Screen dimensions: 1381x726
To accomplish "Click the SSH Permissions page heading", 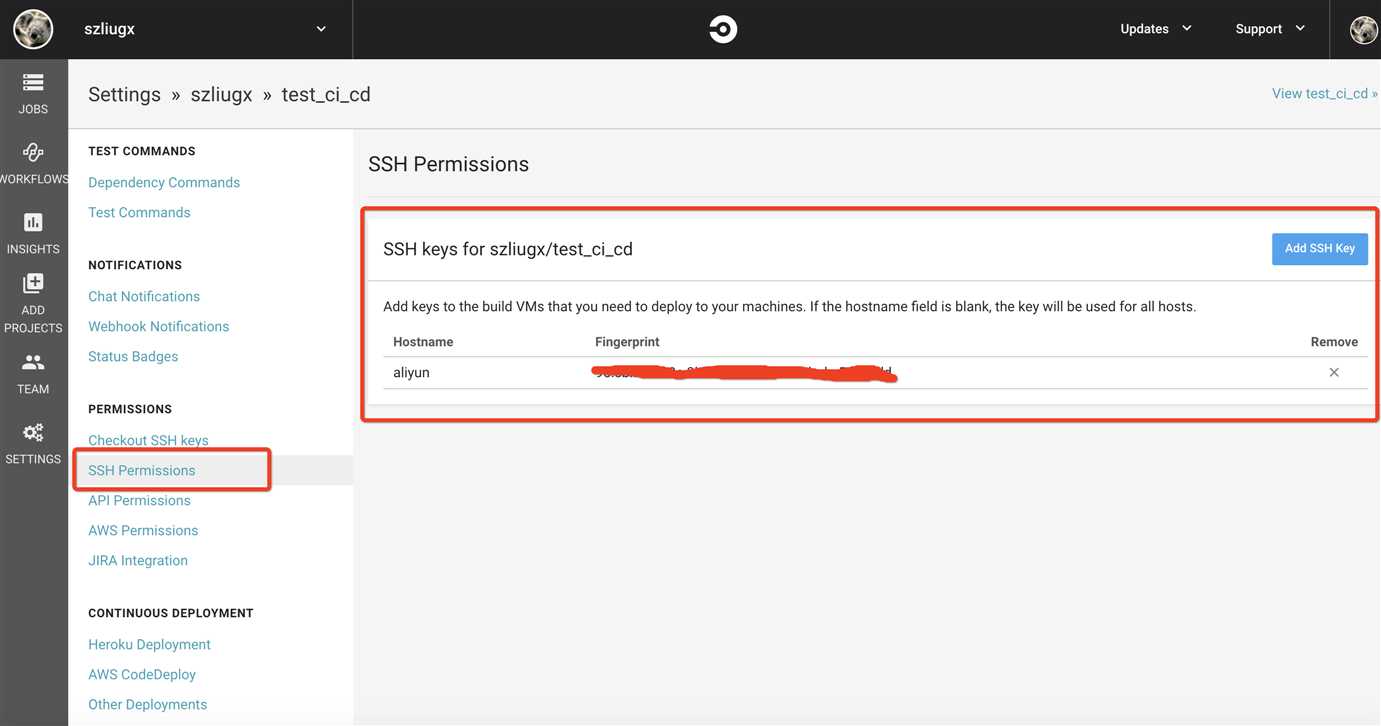I will 448,164.
